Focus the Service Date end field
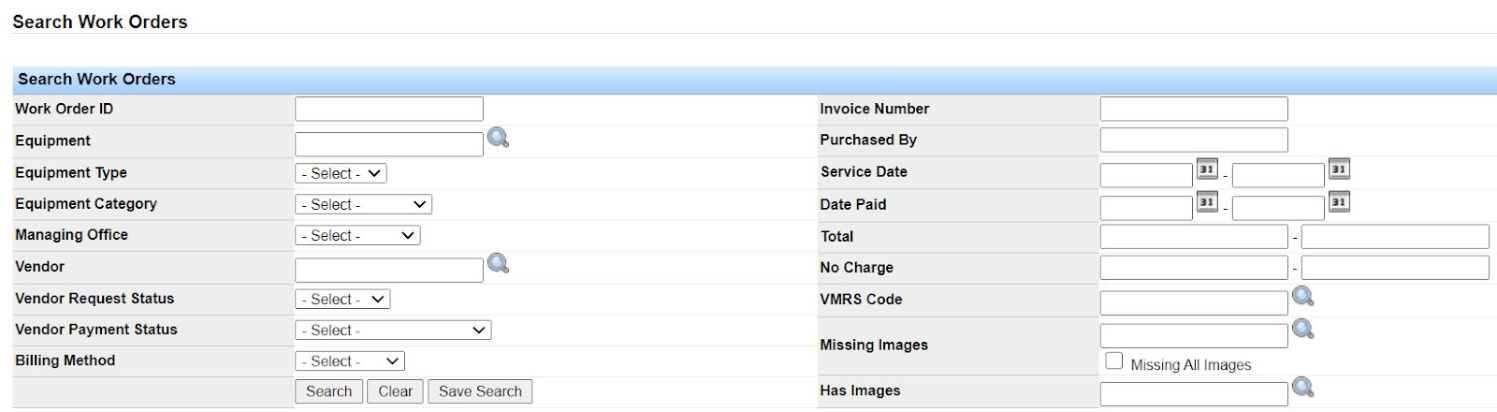The width and height of the screenshot is (1497, 412). coord(1278,176)
